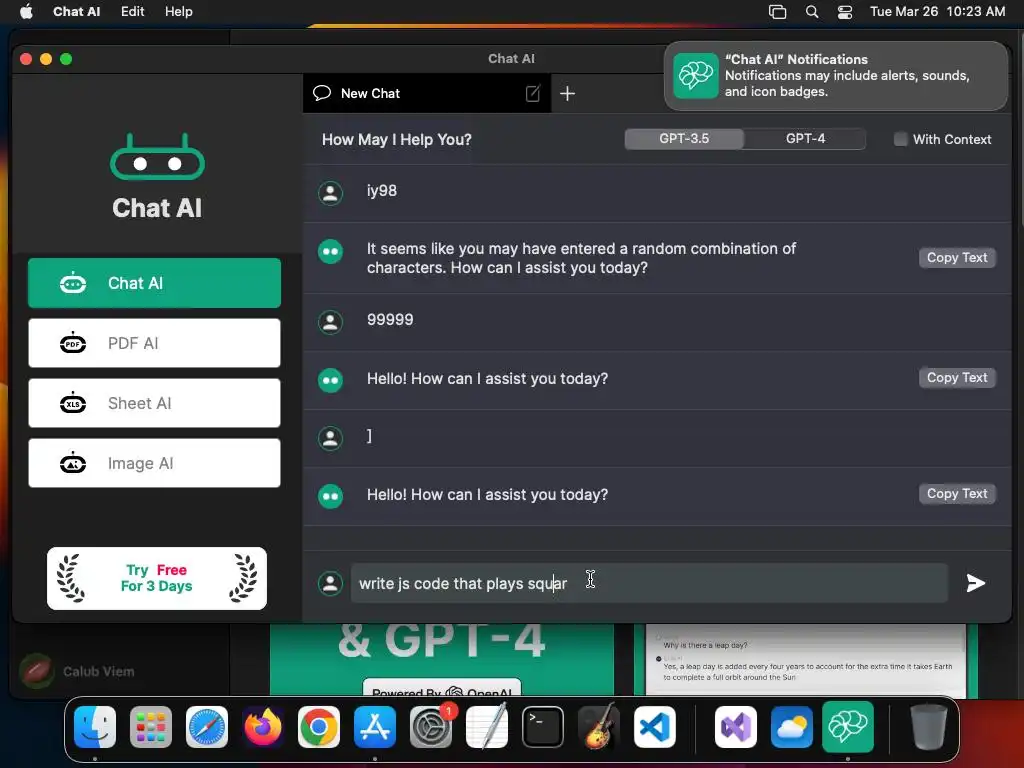Open the Chat AI menu in menu bar
The width and height of the screenshot is (1024, 768).
(76, 12)
